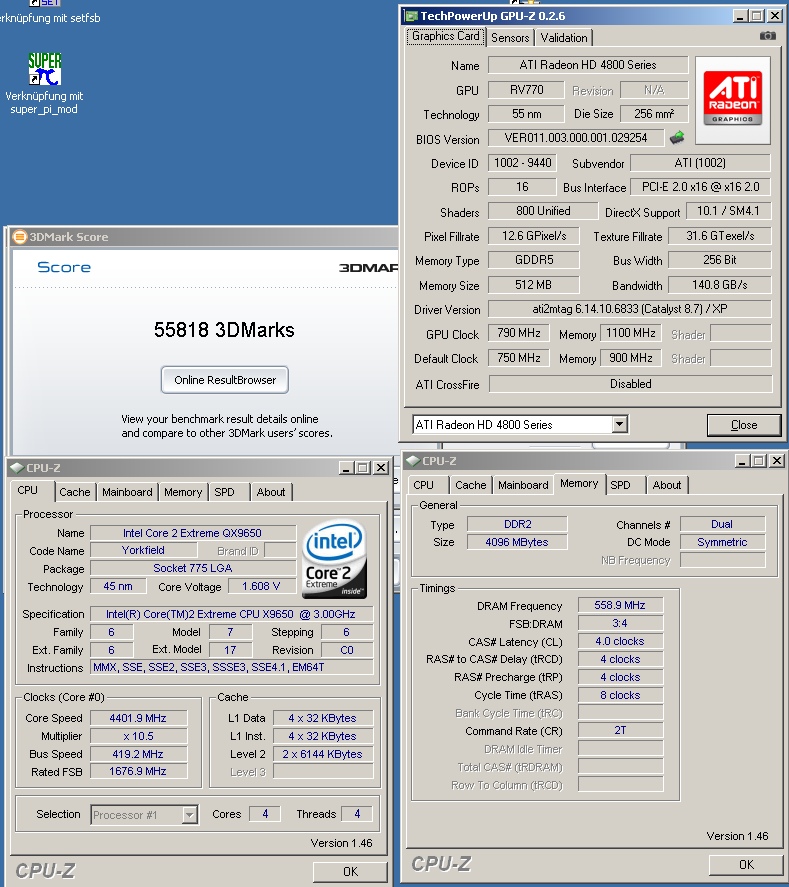
Task: Open the Cache tab in left CPU-Z window
Action: 75,492
